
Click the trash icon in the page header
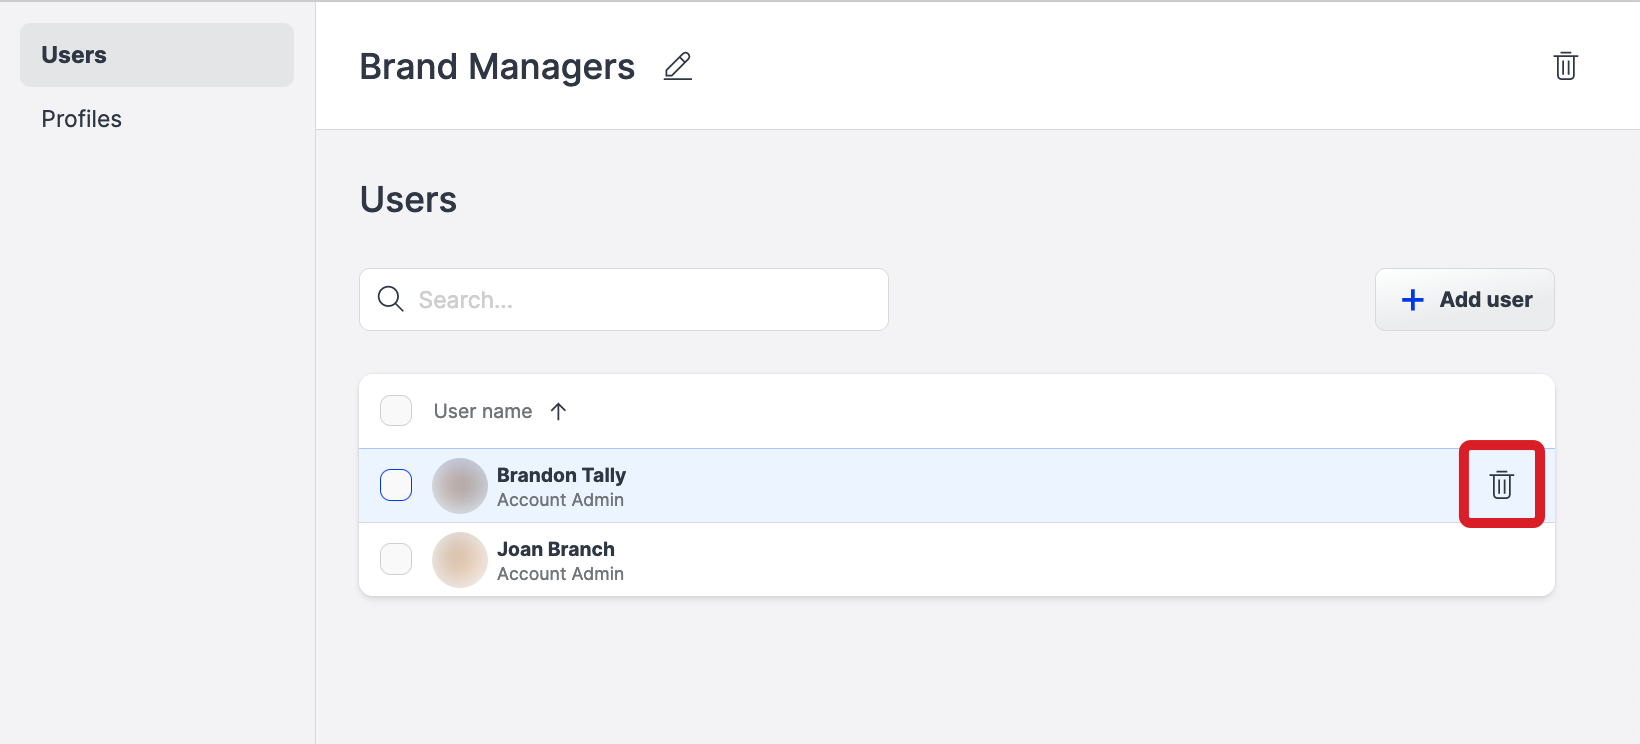click(1565, 66)
